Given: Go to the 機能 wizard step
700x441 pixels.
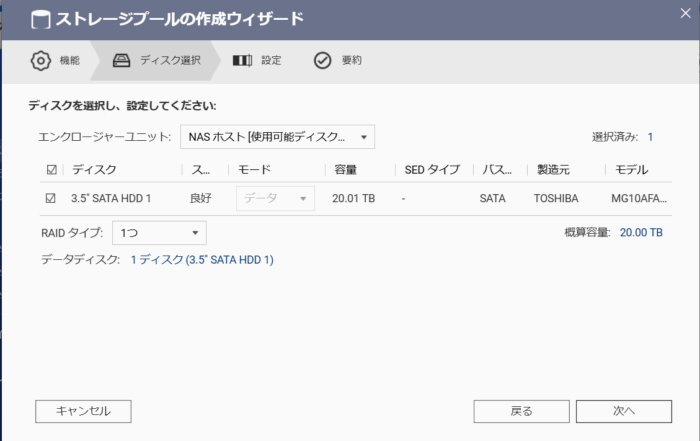Looking at the screenshot, I should point(69,60).
